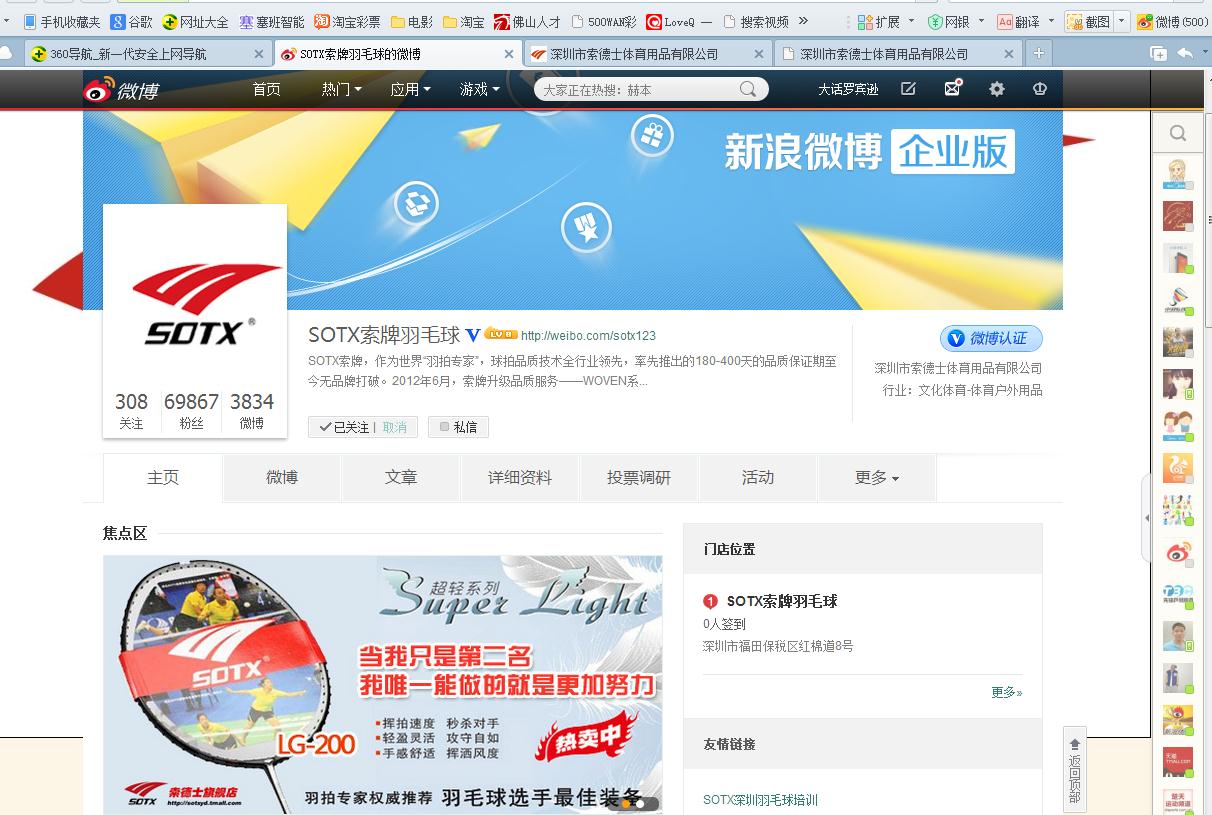Open the 500WAN彩 bookmark

[x=603, y=21]
